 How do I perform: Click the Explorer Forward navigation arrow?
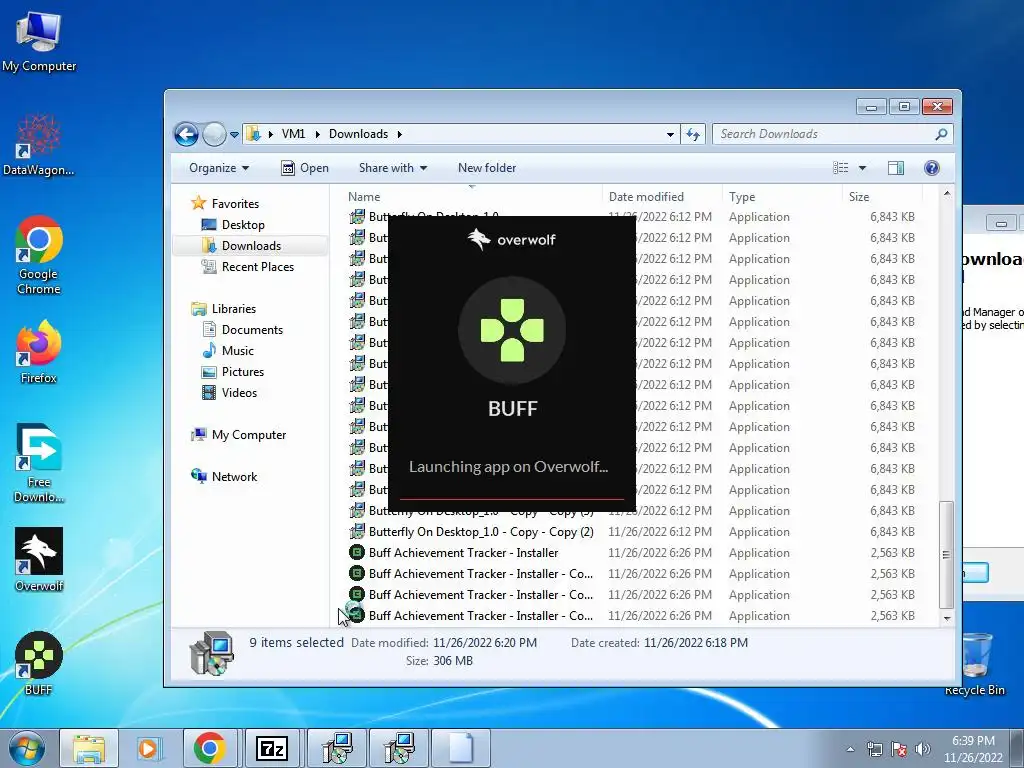click(214, 135)
